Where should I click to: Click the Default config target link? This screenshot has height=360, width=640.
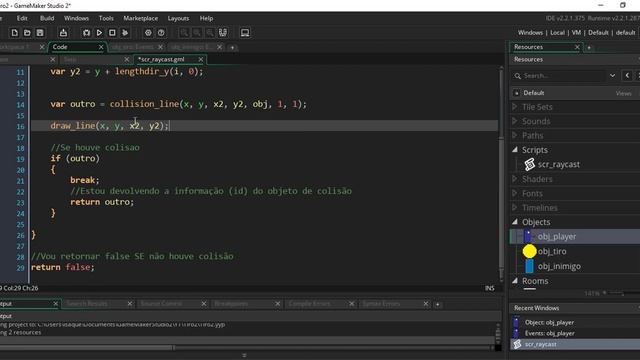click(598, 33)
